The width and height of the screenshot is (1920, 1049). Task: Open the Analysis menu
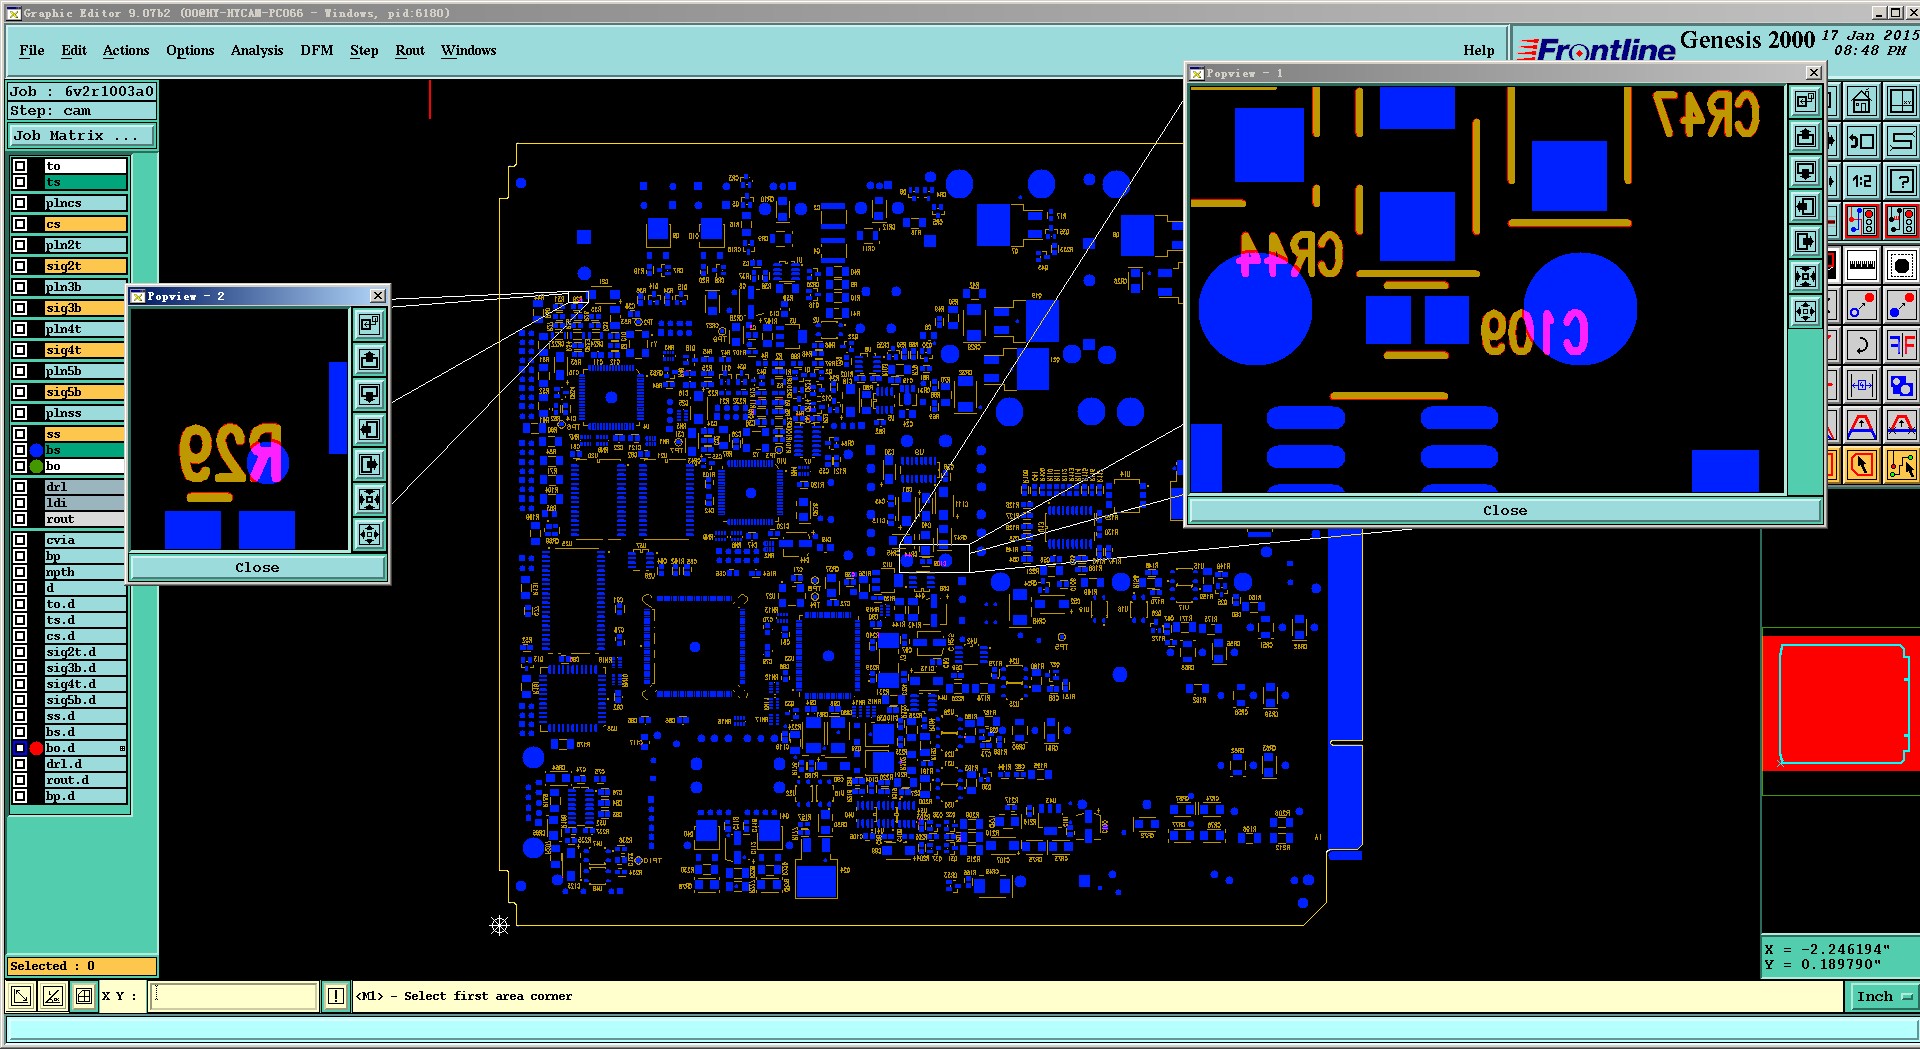pos(257,50)
